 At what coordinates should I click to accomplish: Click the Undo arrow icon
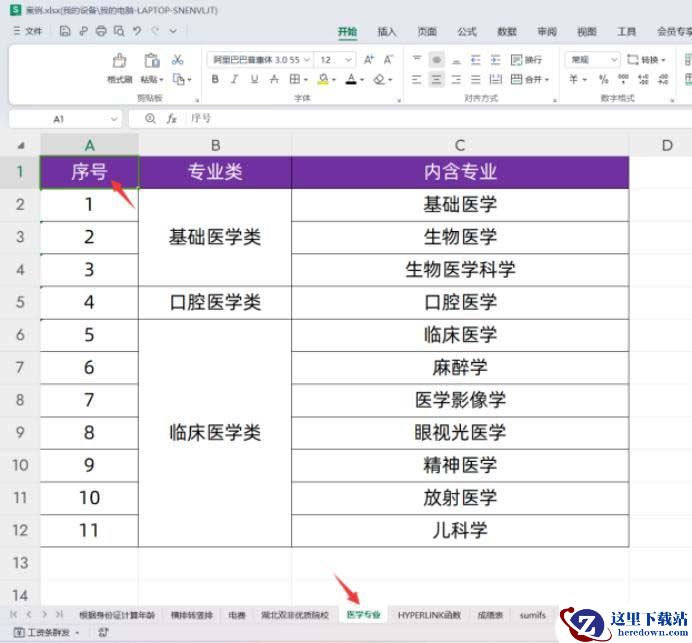point(136,31)
